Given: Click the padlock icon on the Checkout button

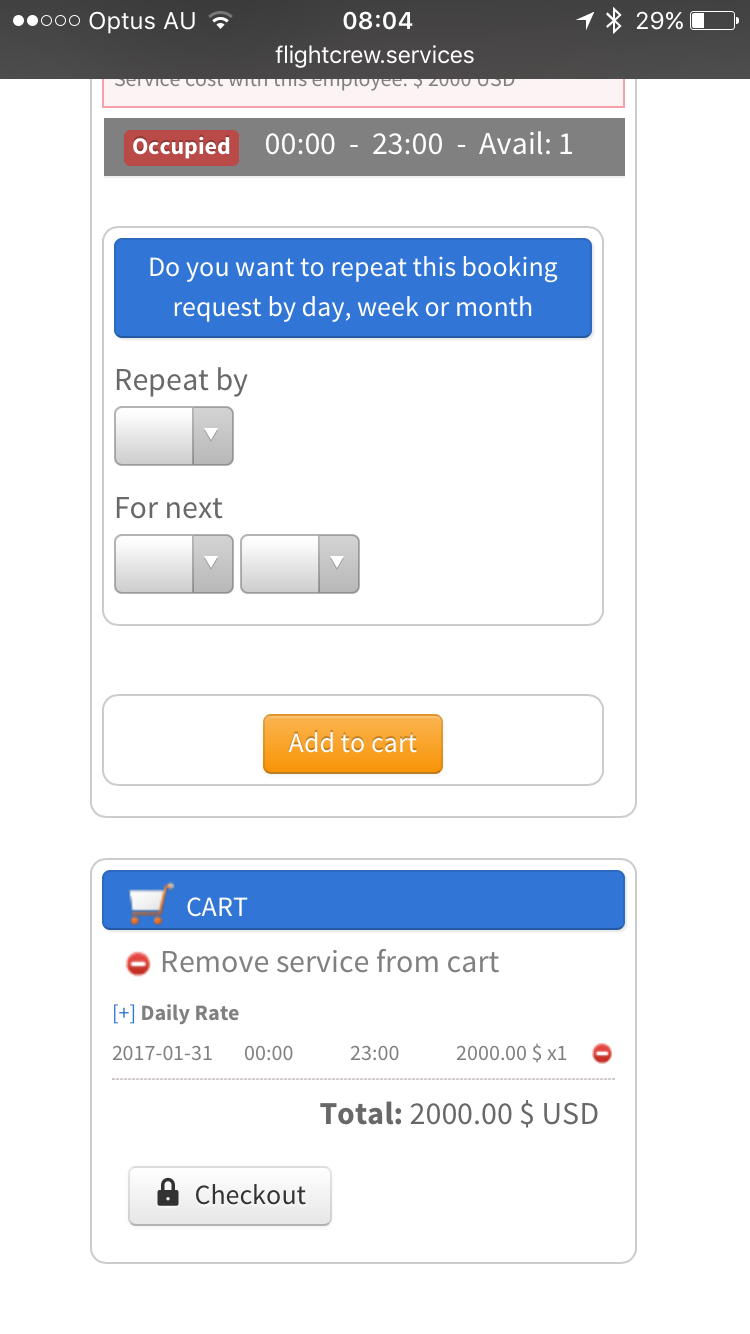Looking at the screenshot, I should [168, 1193].
